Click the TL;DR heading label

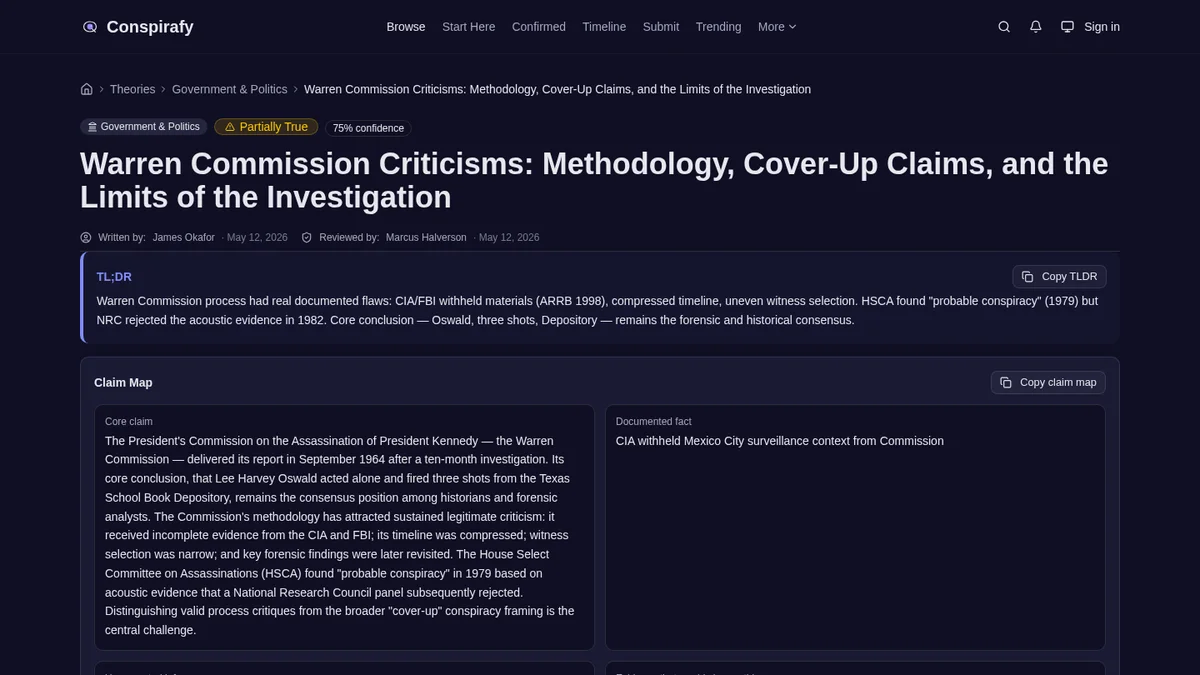point(114,277)
